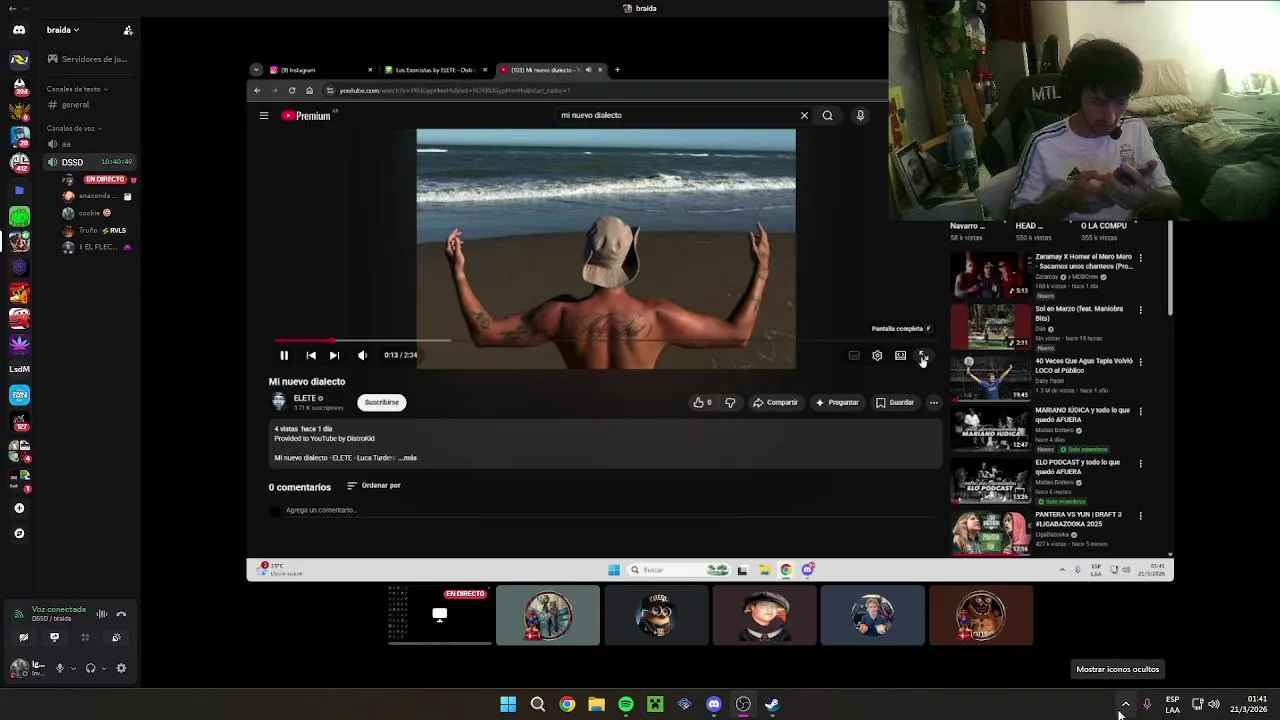Toggle Discord noise suppression
Viewport: 1280px width, 720px height.
click(x=102, y=614)
